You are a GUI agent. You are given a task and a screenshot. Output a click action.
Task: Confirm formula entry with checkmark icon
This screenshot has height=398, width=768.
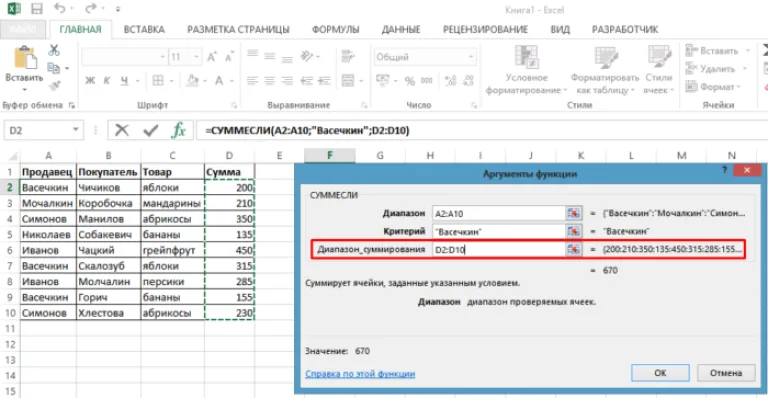click(150, 130)
